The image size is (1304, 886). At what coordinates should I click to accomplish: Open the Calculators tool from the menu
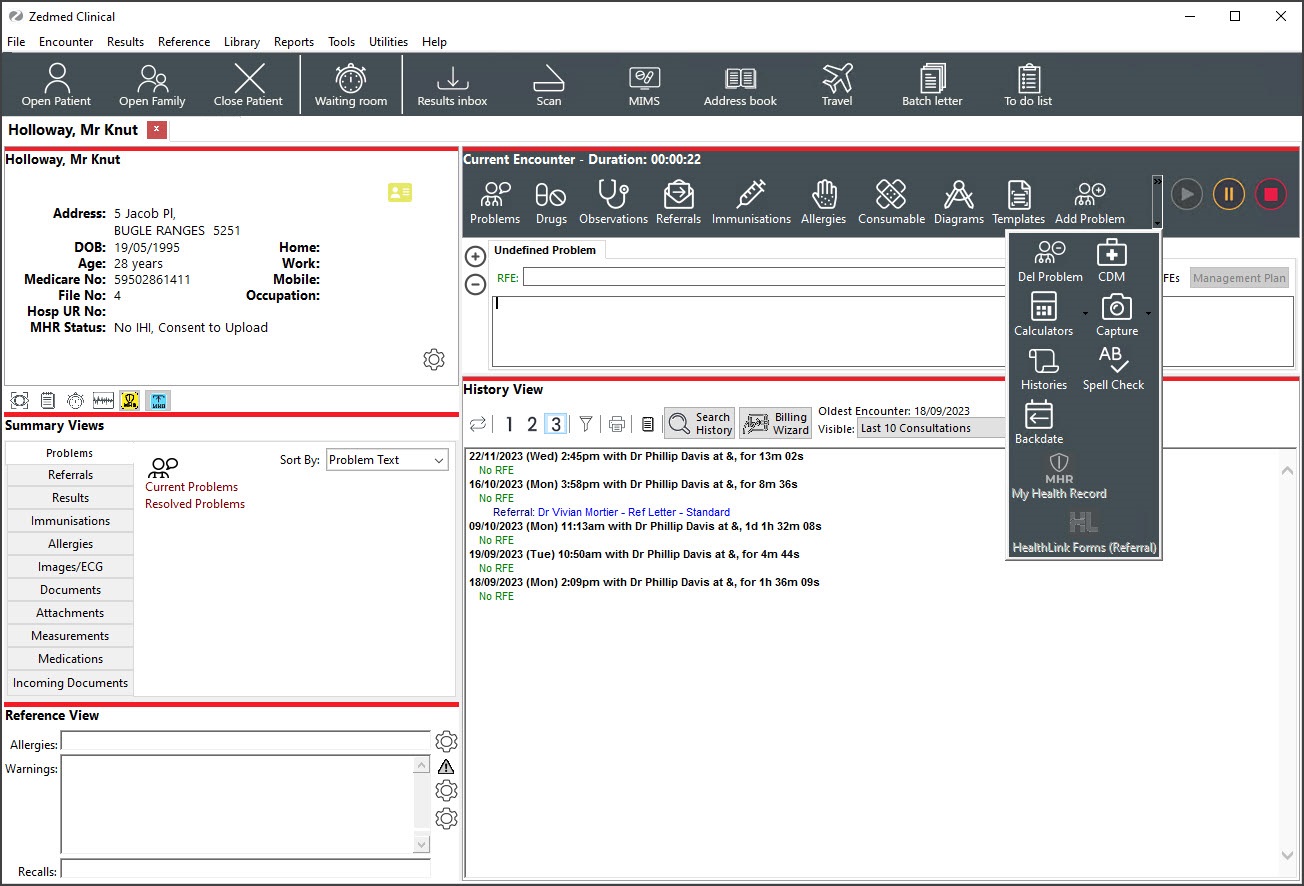click(x=1043, y=314)
